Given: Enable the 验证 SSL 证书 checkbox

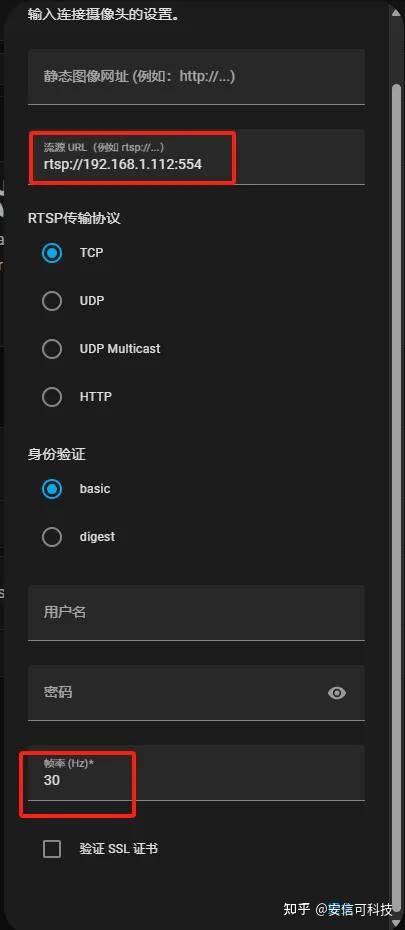Looking at the screenshot, I should coord(52,849).
